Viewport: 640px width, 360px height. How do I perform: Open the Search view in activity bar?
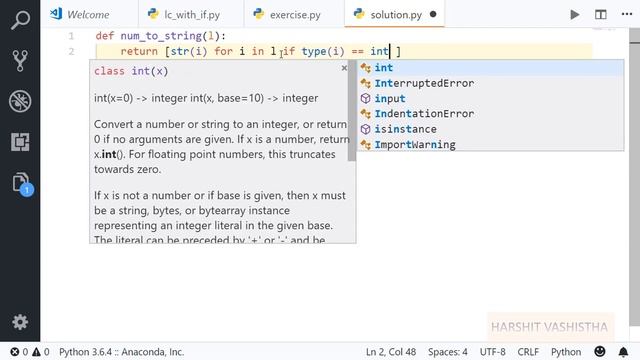(x=20, y=20)
